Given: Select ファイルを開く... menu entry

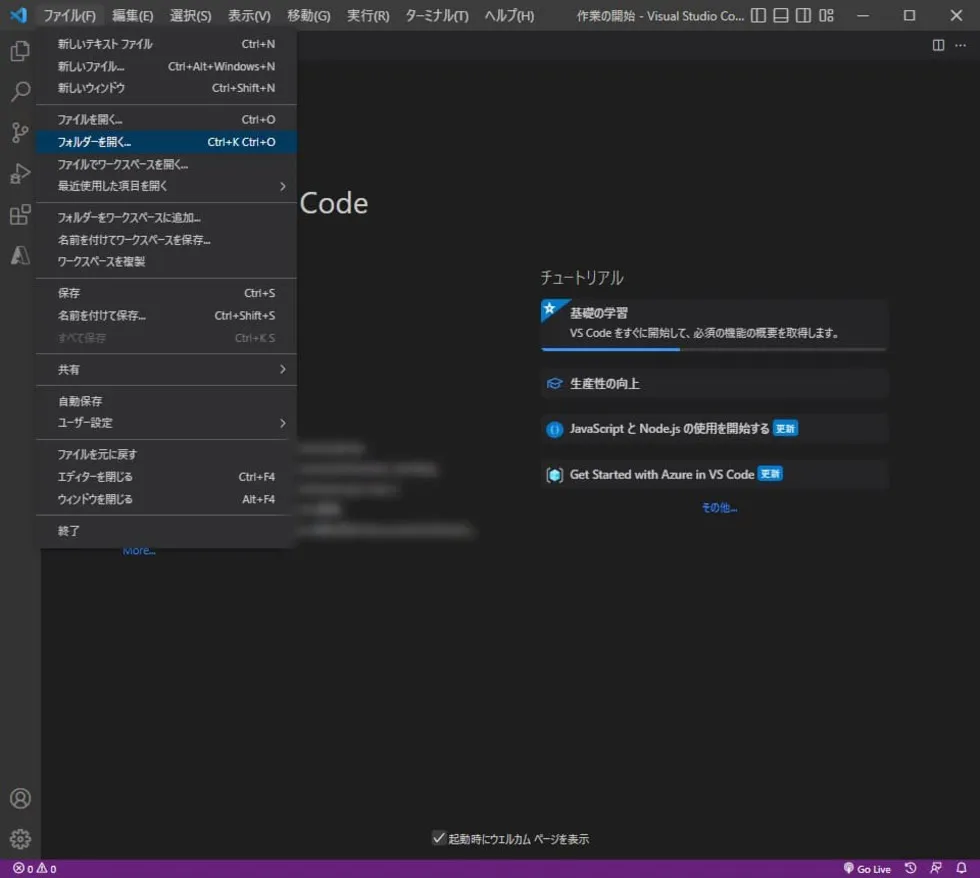Looking at the screenshot, I should coord(166,119).
